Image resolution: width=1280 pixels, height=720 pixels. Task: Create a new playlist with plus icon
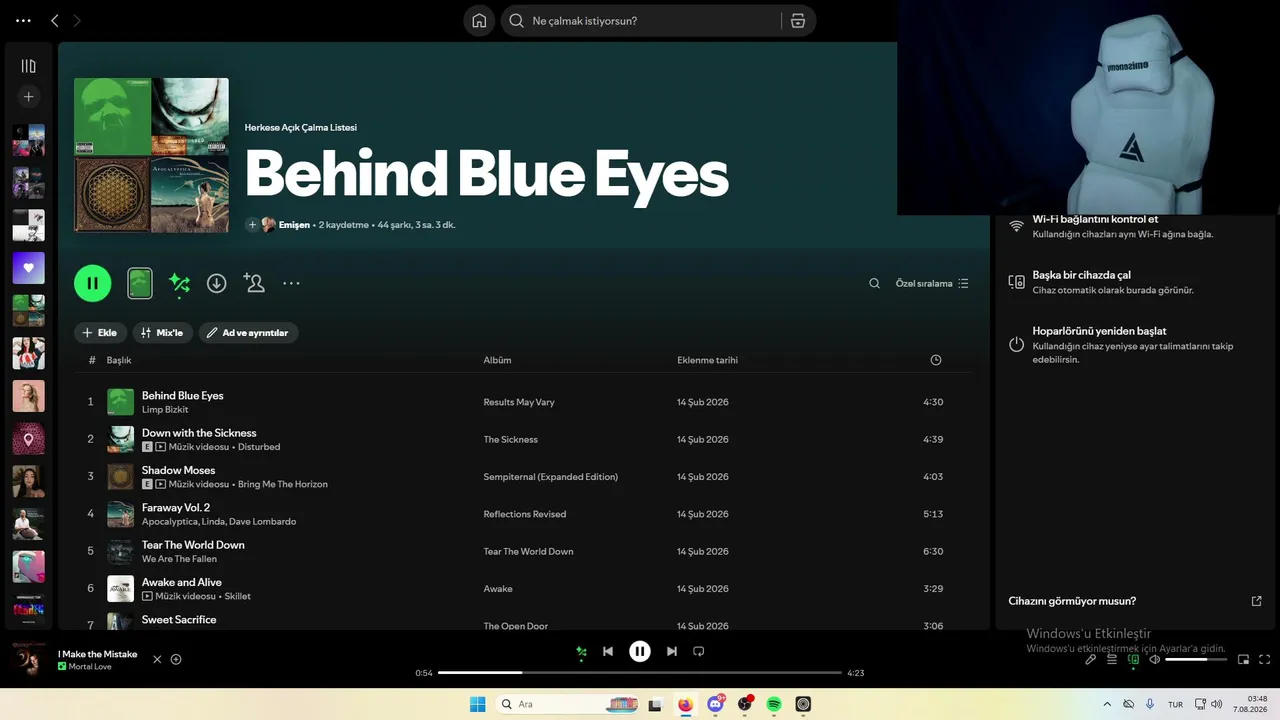coord(28,97)
